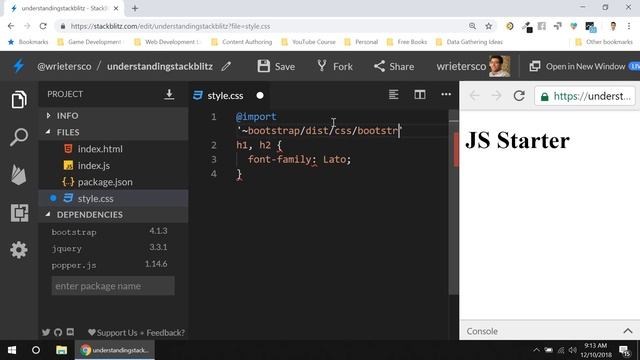Go back in the preview pane
This screenshot has width=640, height=360.
click(x=474, y=96)
